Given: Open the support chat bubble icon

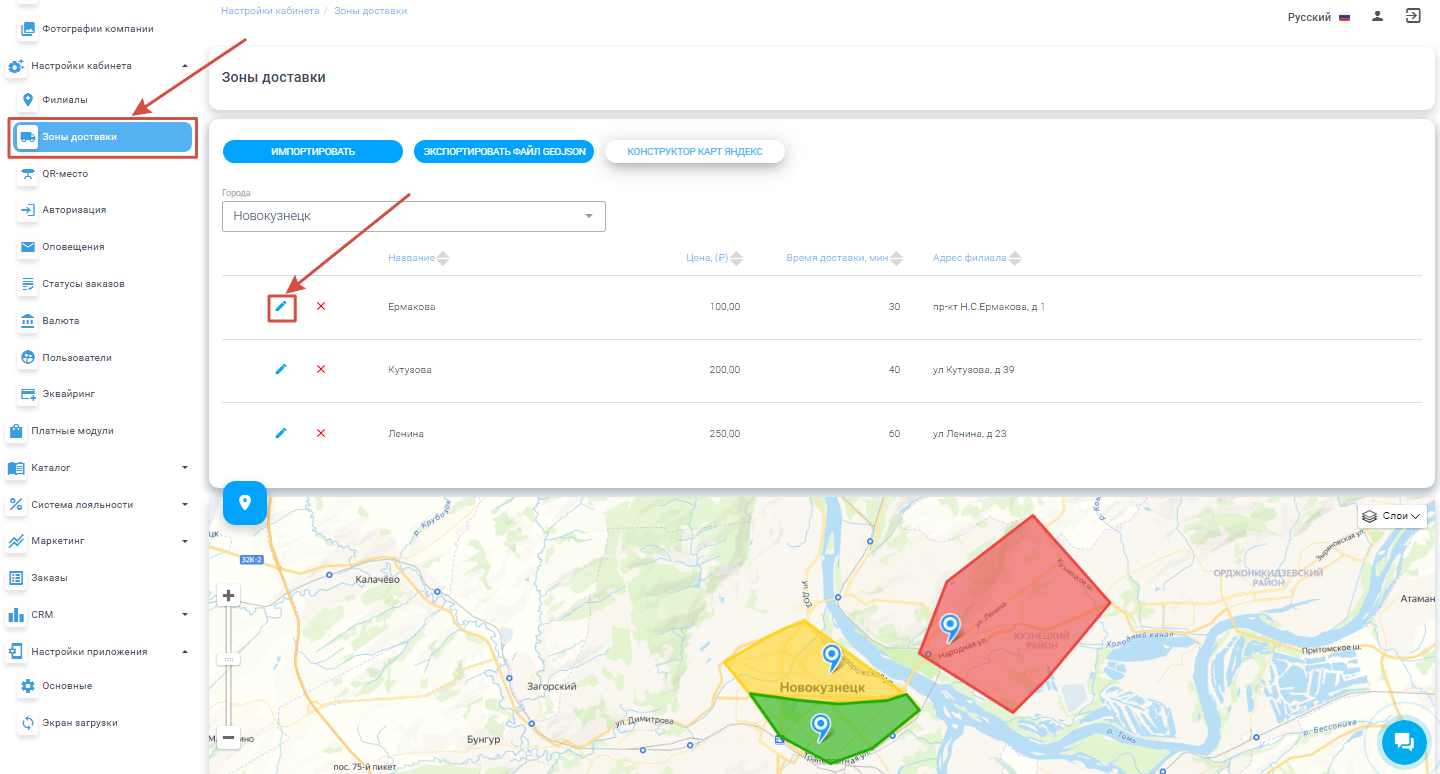Looking at the screenshot, I should pos(1403,740).
